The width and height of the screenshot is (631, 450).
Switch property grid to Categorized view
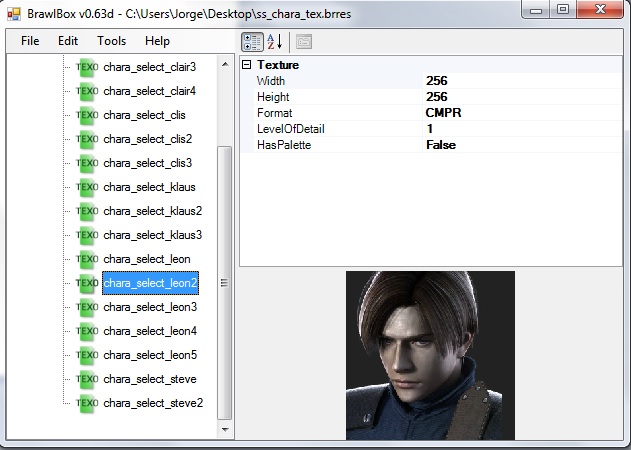click(253, 41)
